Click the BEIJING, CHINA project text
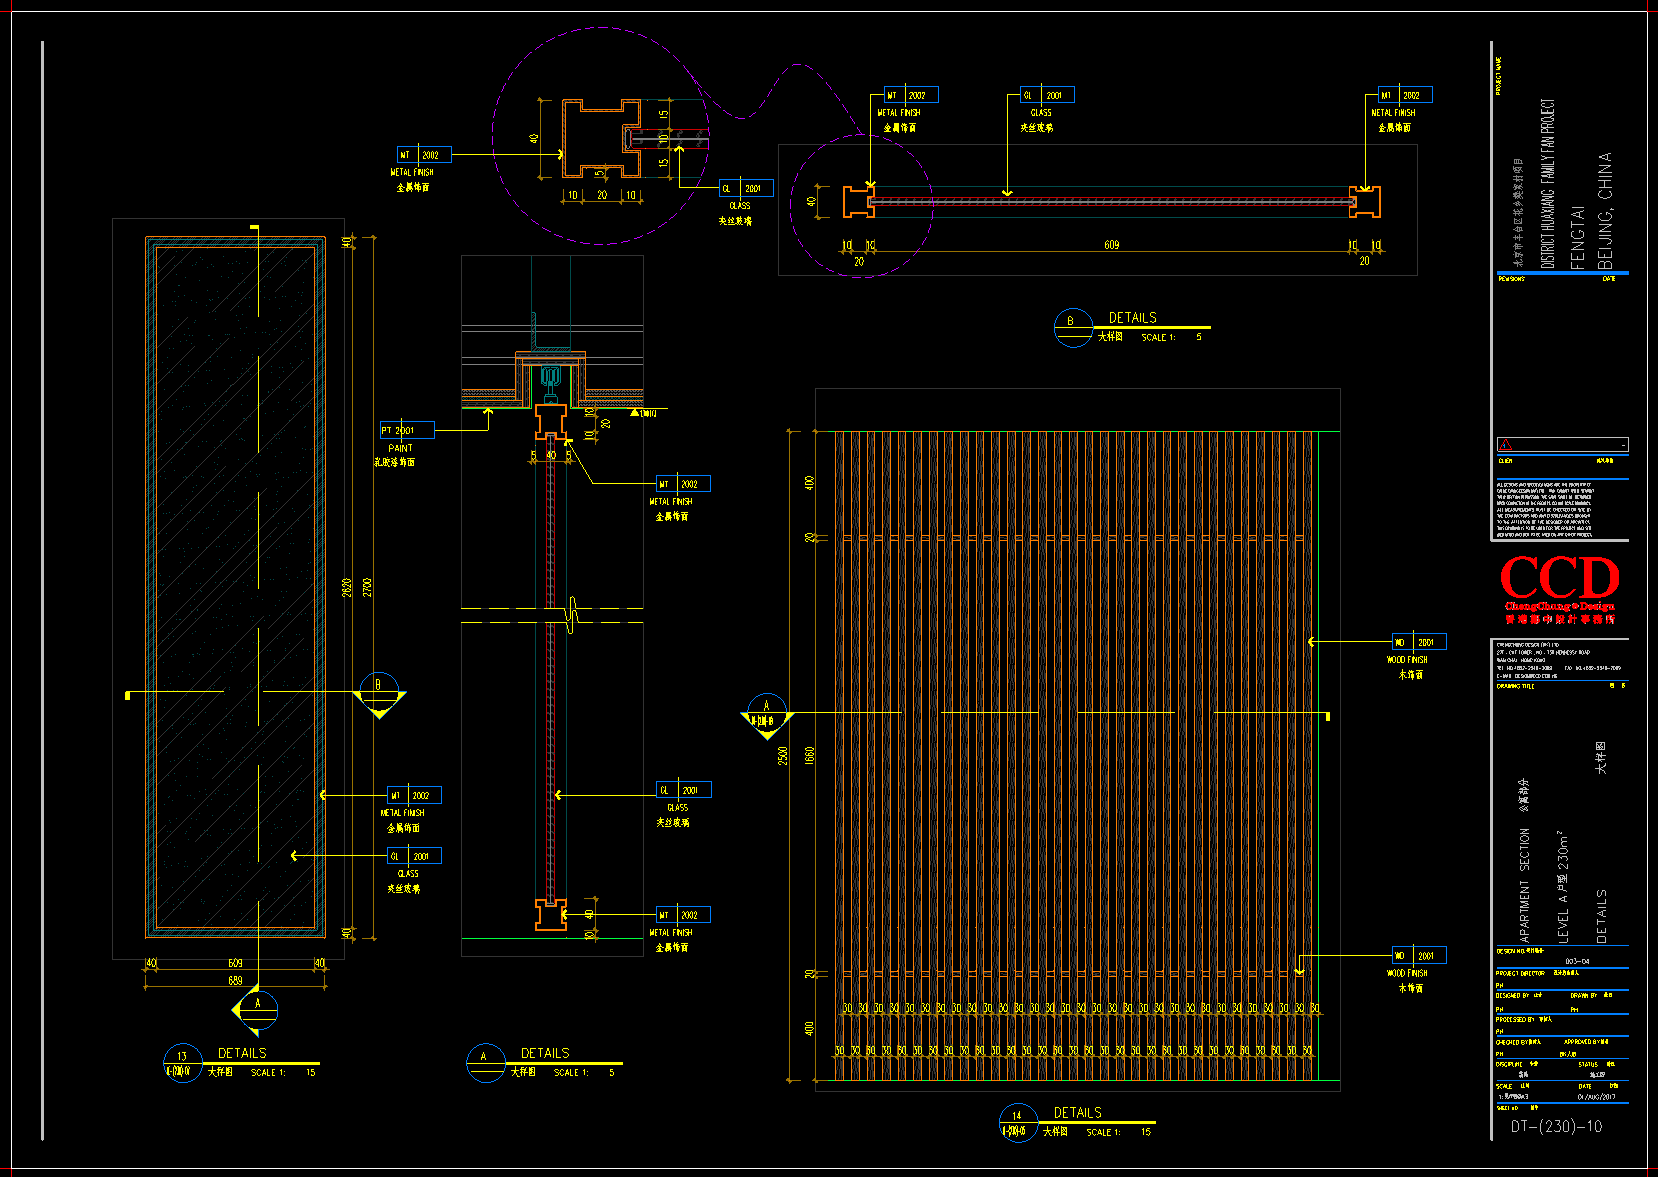Viewport: 1658px width, 1177px height. click(1604, 211)
